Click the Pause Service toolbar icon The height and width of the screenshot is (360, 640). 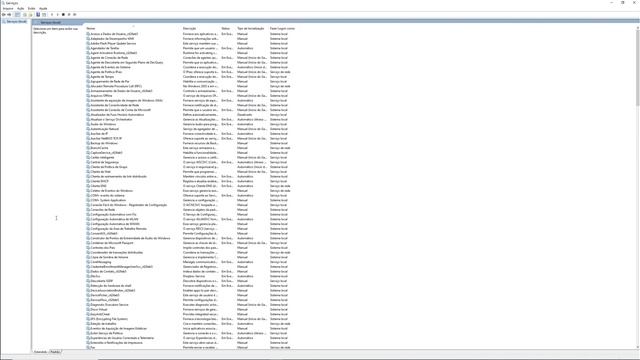point(69,14)
